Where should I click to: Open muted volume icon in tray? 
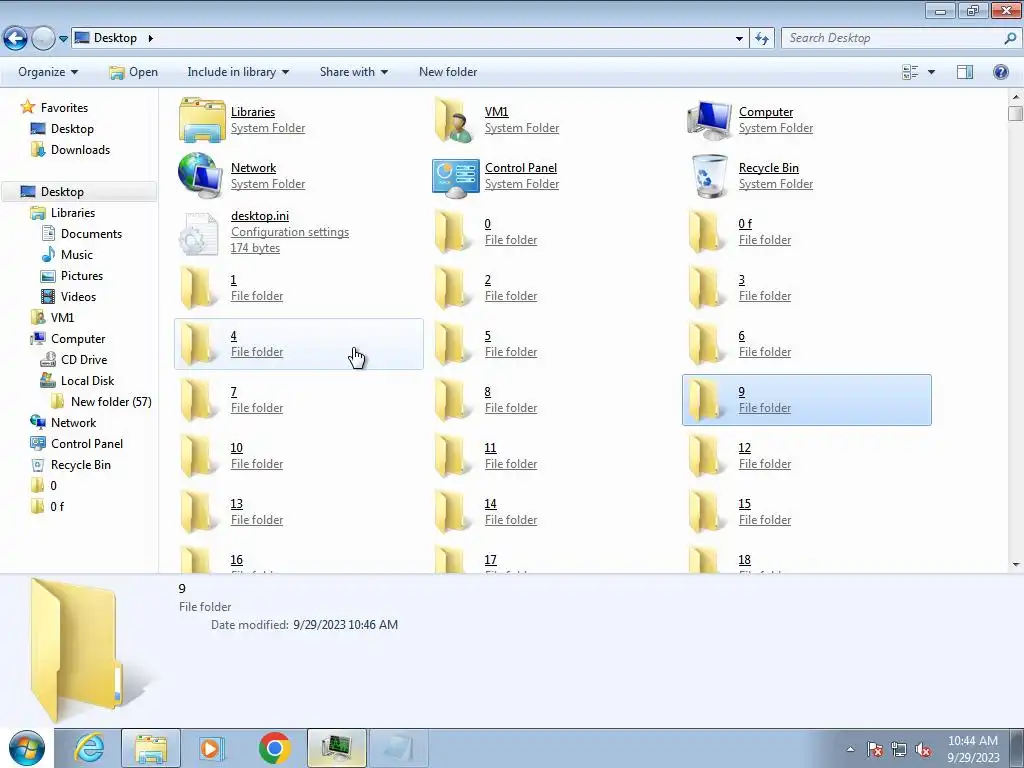pyautogui.click(x=923, y=750)
